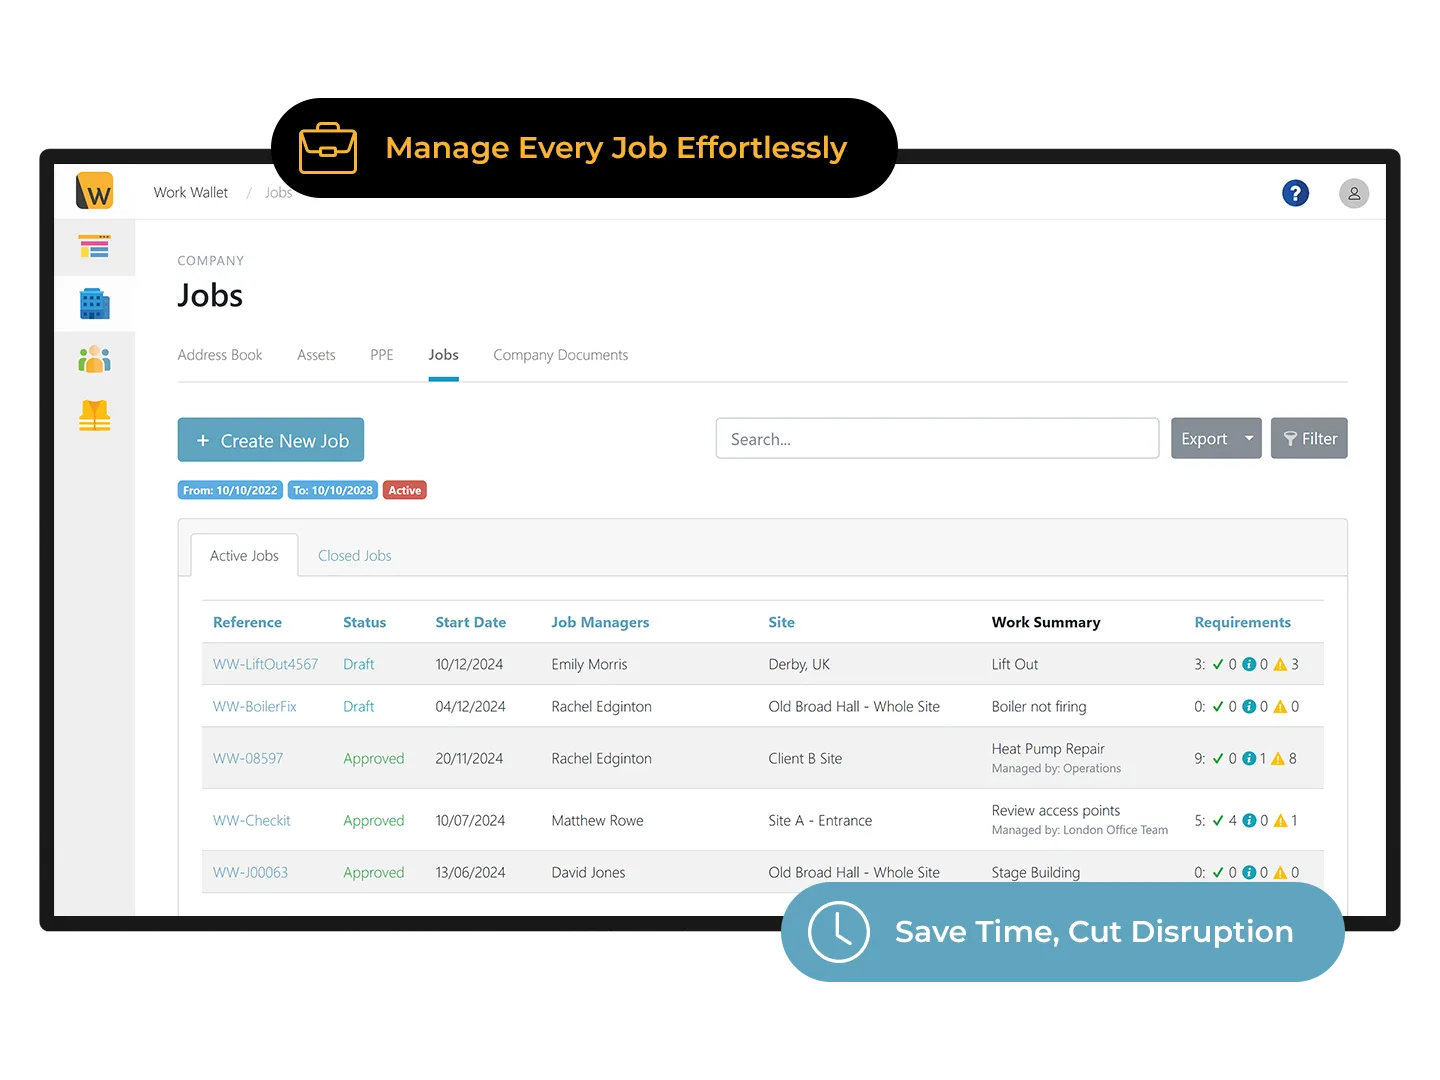Open the people/teams sidebar icon
The width and height of the screenshot is (1440, 1080).
pyautogui.click(x=94, y=359)
